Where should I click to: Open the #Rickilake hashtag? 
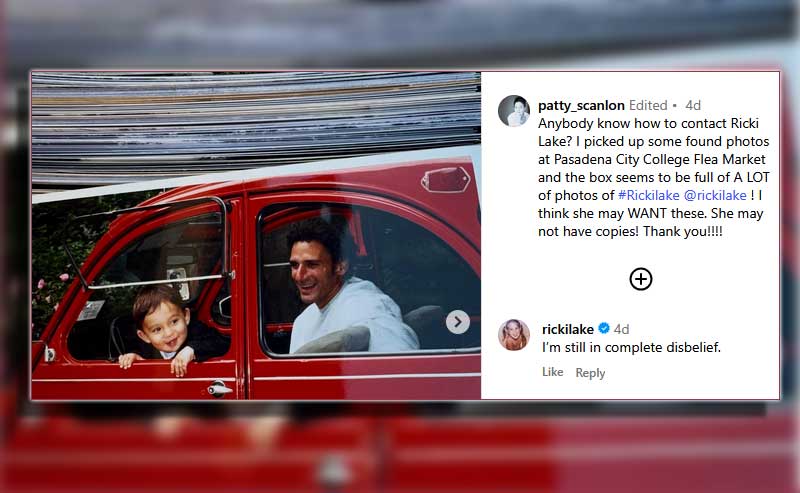click(648, 195)
